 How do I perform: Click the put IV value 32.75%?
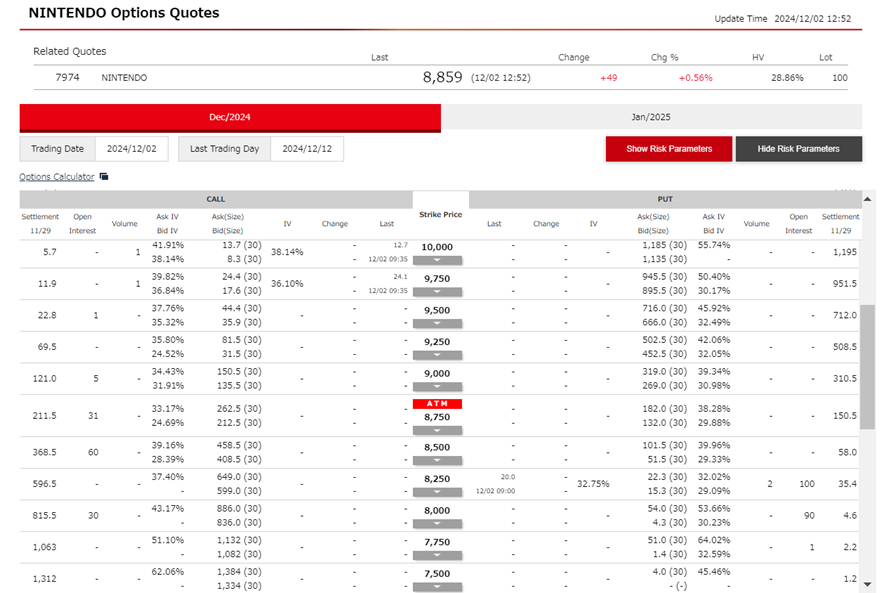click(593, 484)
